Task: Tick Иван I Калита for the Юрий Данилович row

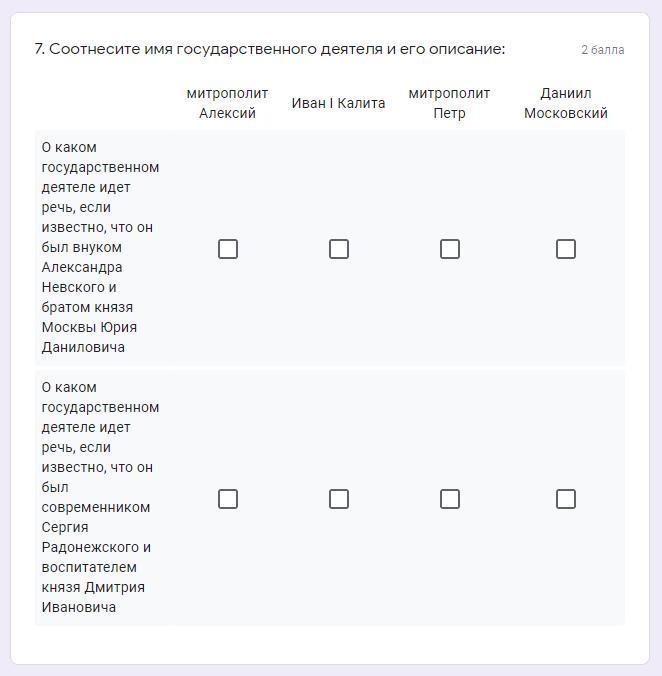Action: click(339, 249)
